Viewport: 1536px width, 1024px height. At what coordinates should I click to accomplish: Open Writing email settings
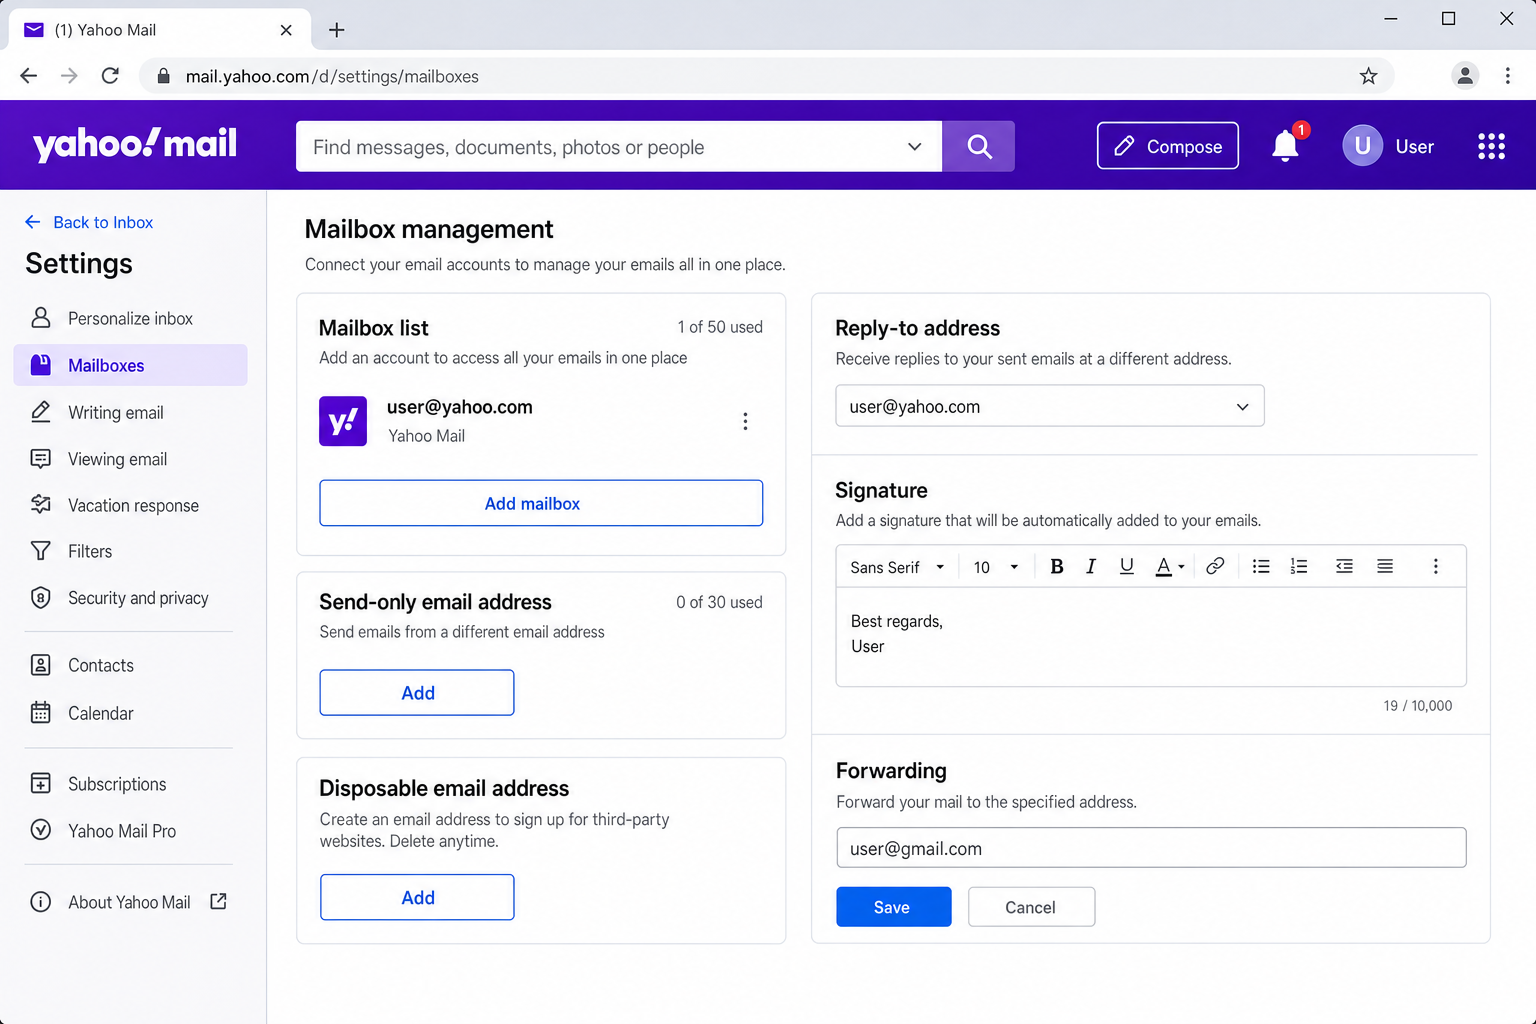coord(131,412)
